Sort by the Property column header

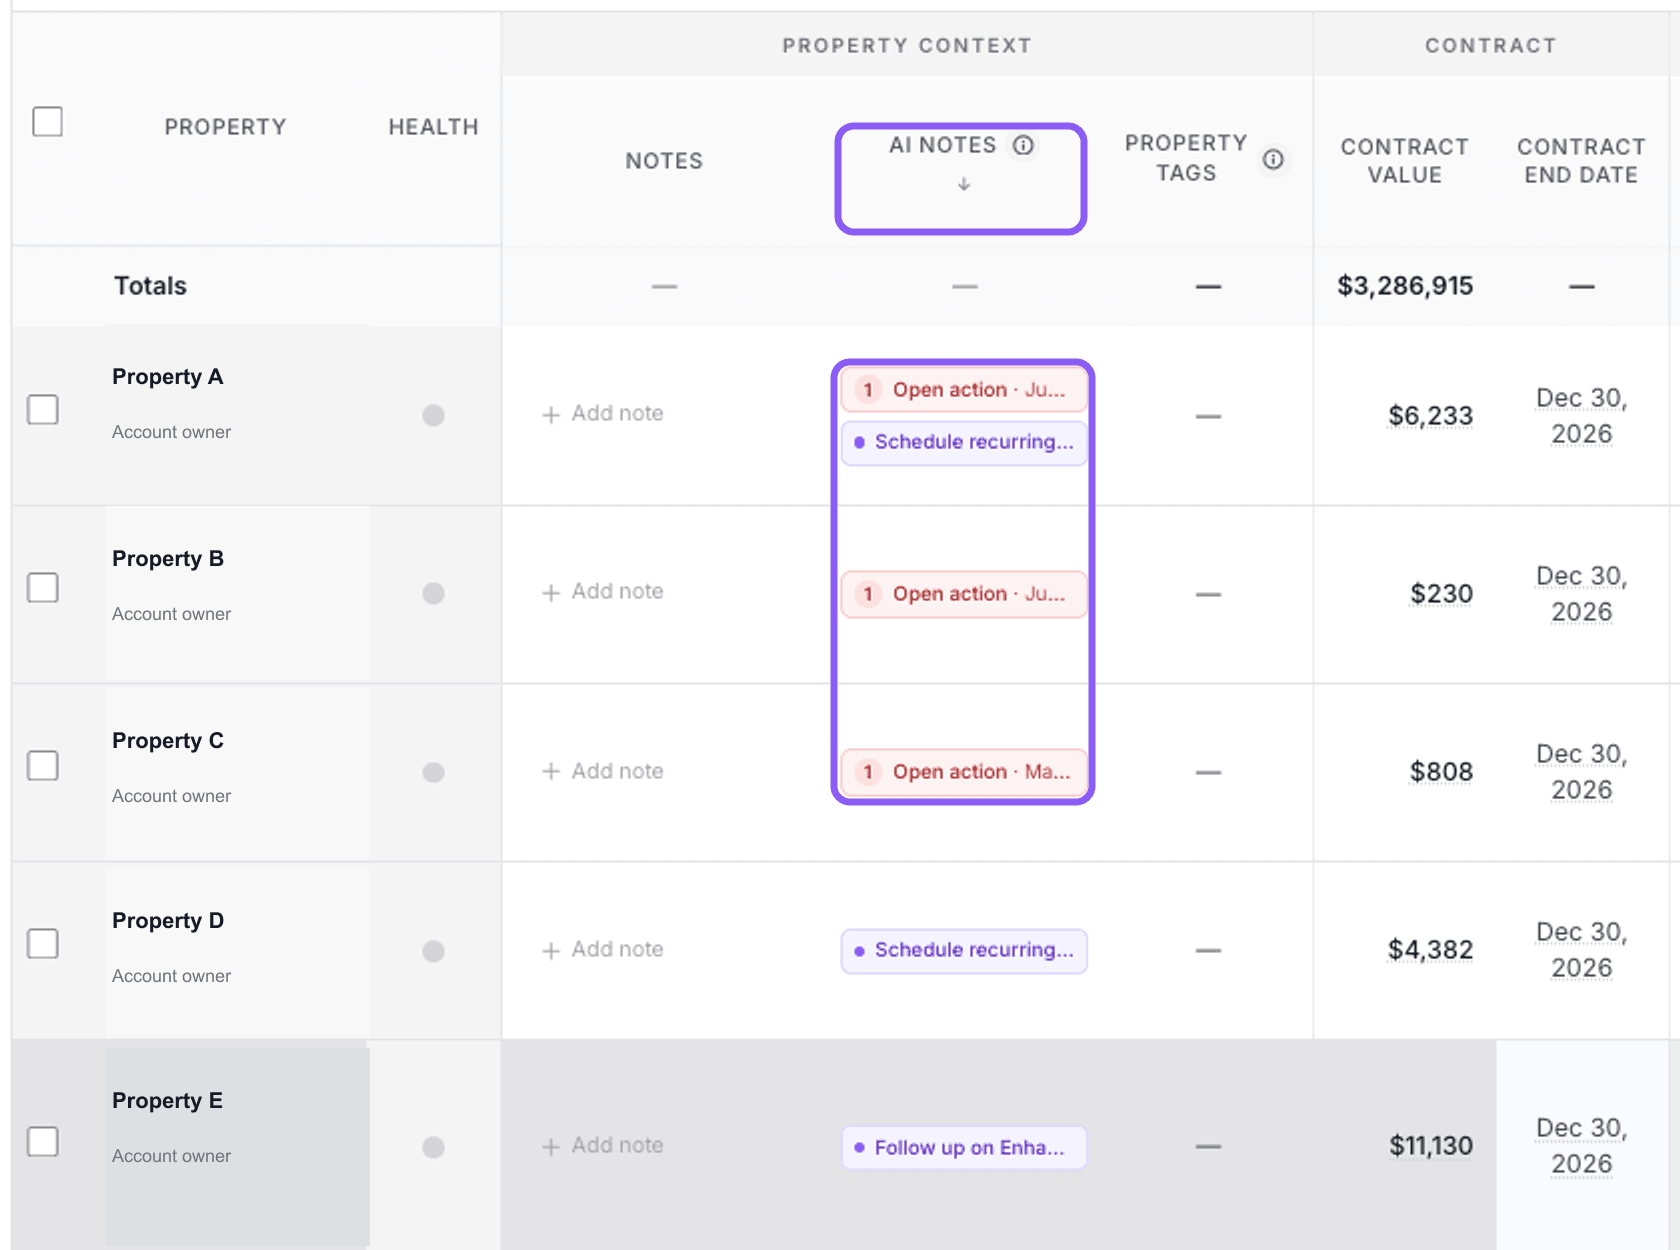tap(225, 127)
